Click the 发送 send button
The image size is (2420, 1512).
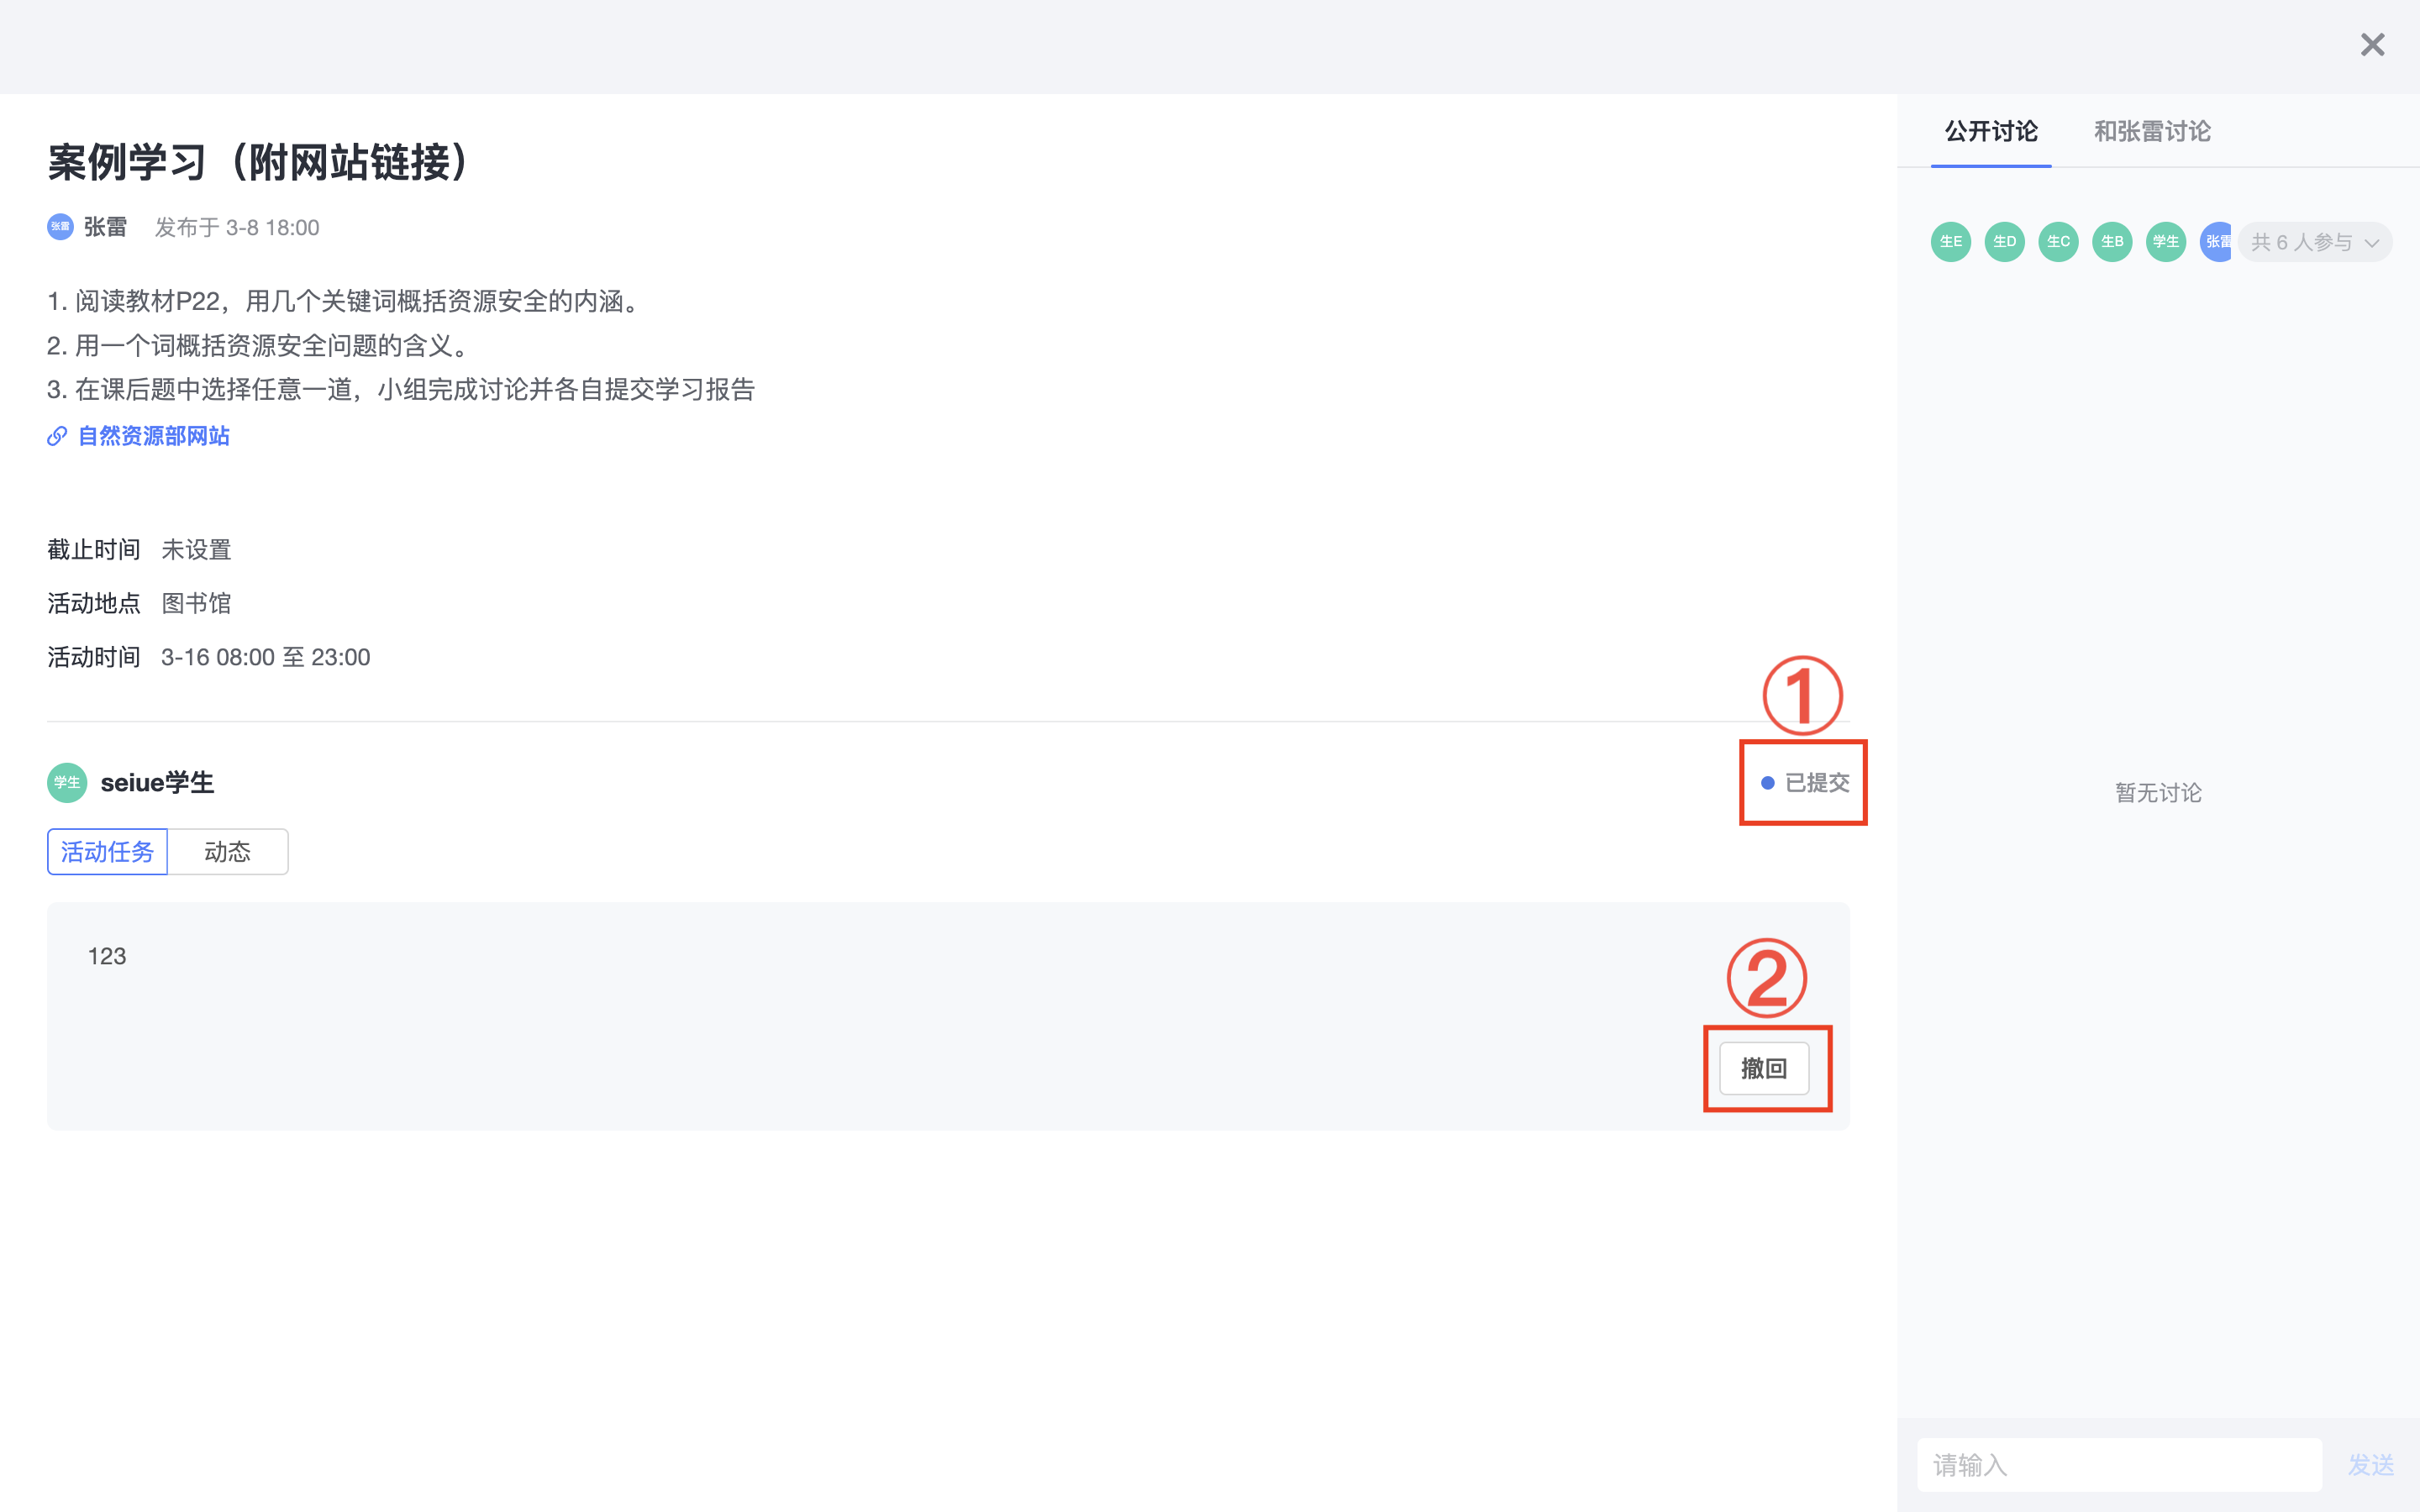pos(2370,1465)
